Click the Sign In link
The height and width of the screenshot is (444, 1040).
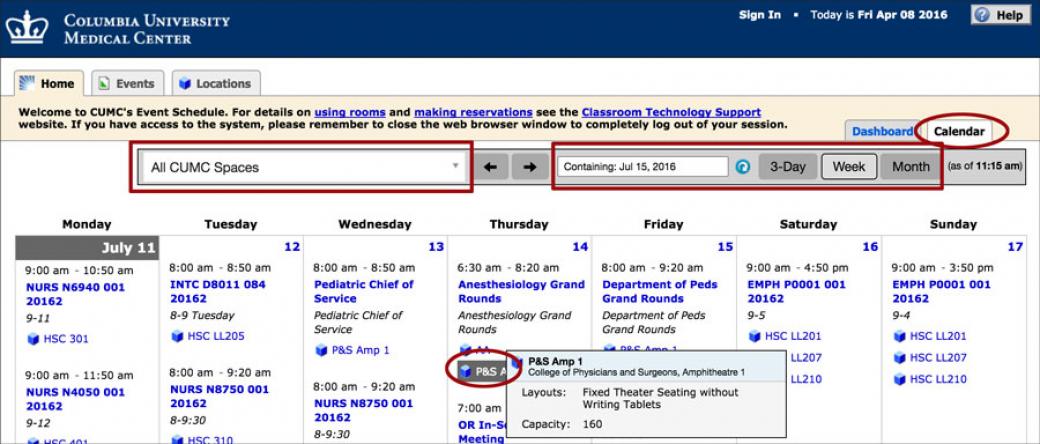coord(759,15)
